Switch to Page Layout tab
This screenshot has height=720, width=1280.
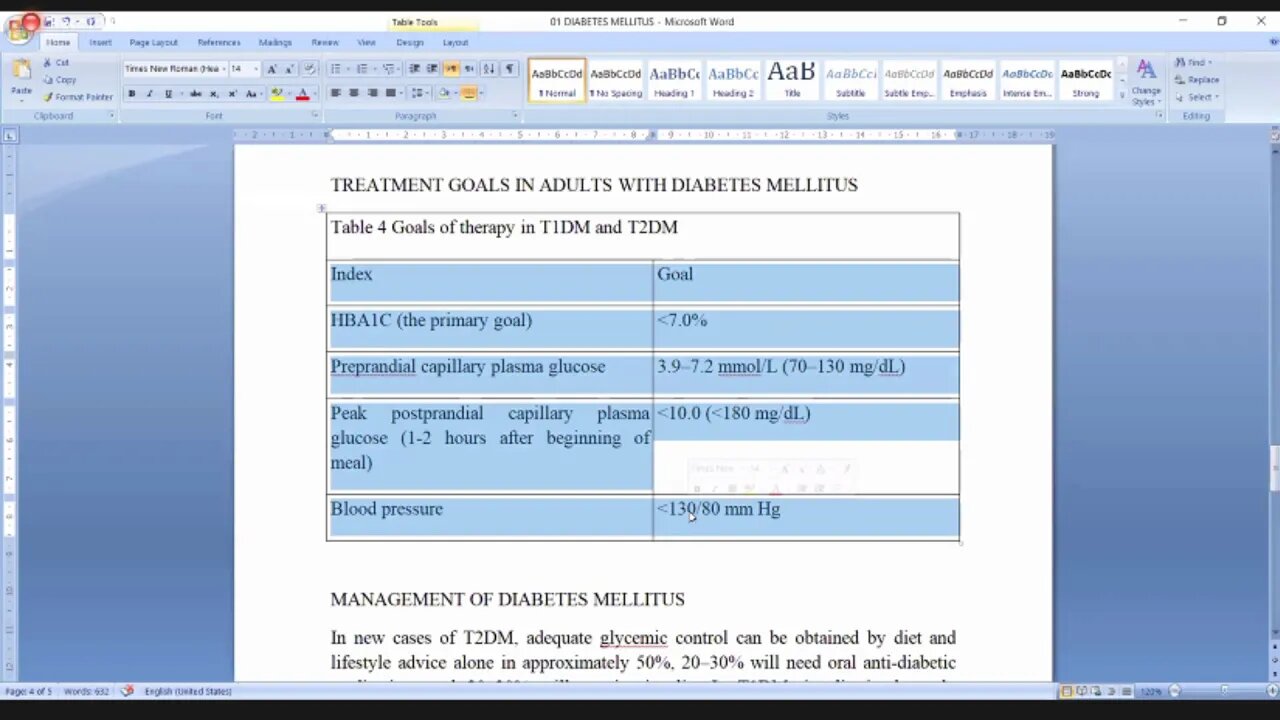click(153, 42)
